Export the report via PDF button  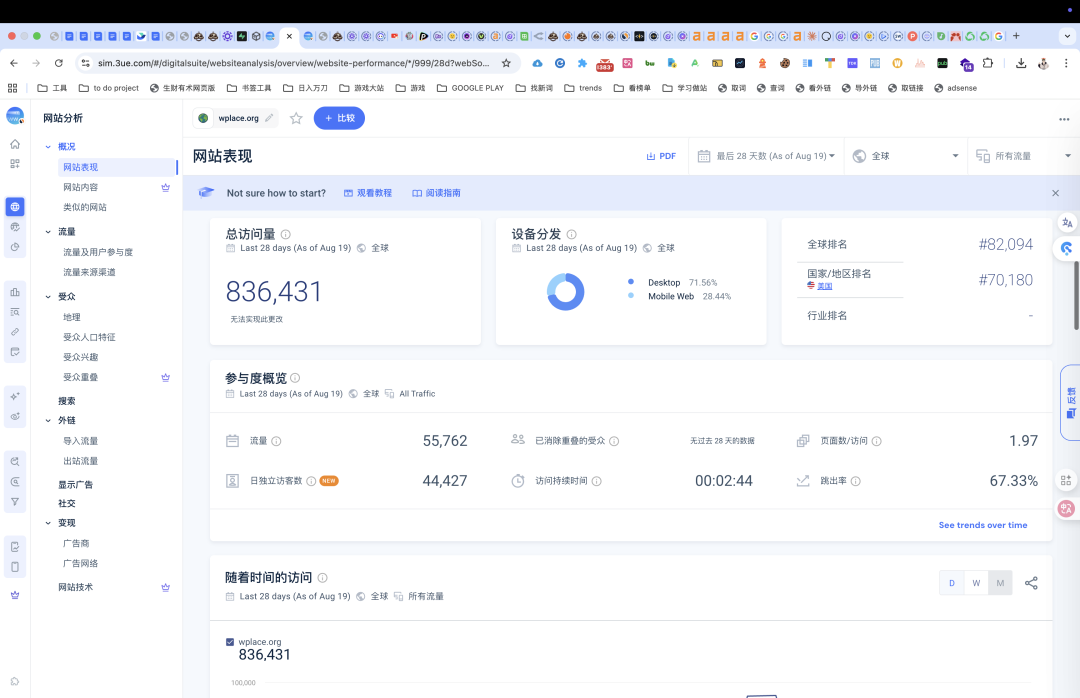(x=661, y=156)
